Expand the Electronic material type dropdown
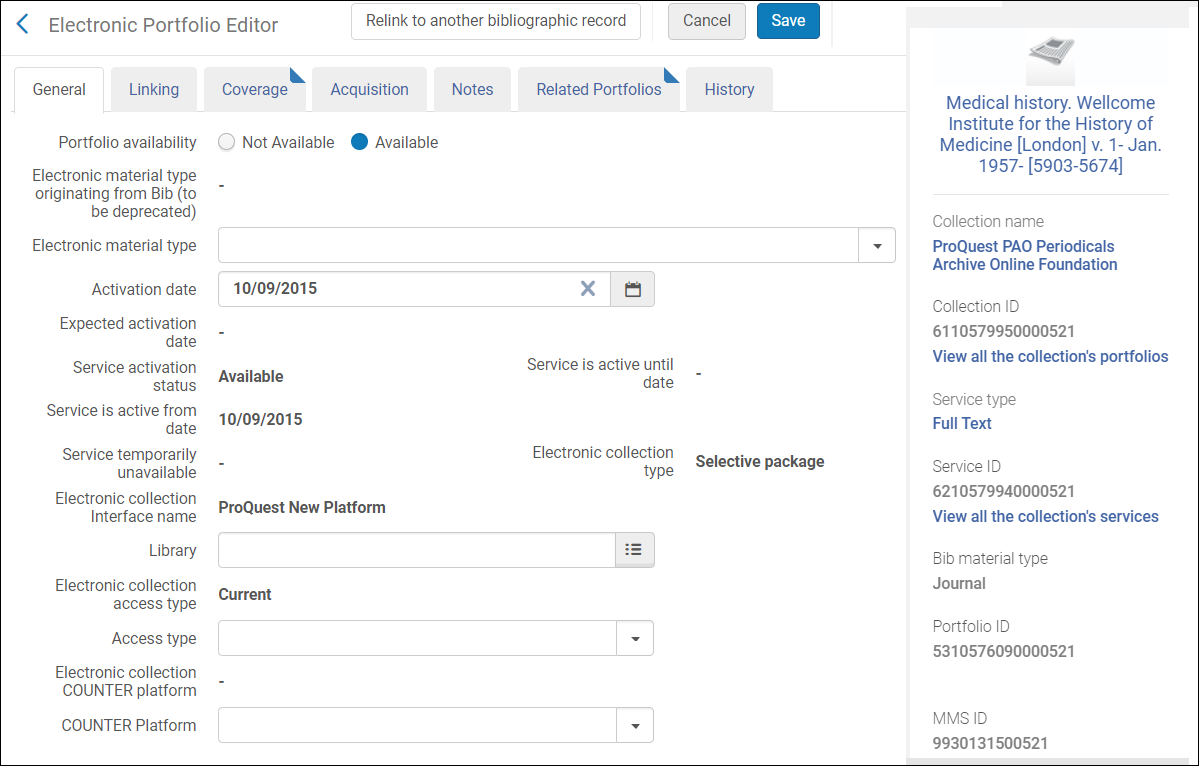1199x766 pixels. pyautogui.click(x=877, y=245)
